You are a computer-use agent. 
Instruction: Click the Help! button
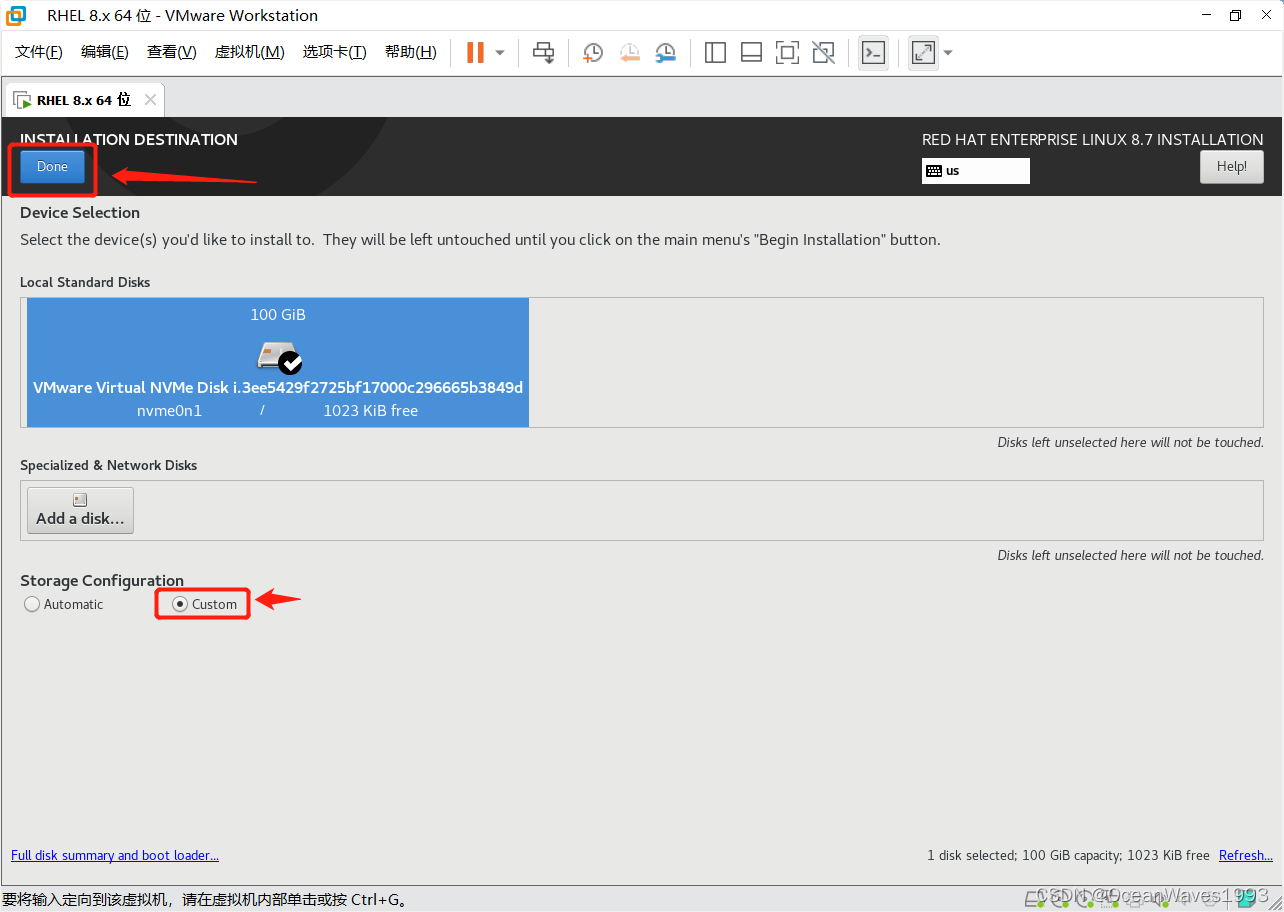pyautogui.click(x=1232, y=167)
